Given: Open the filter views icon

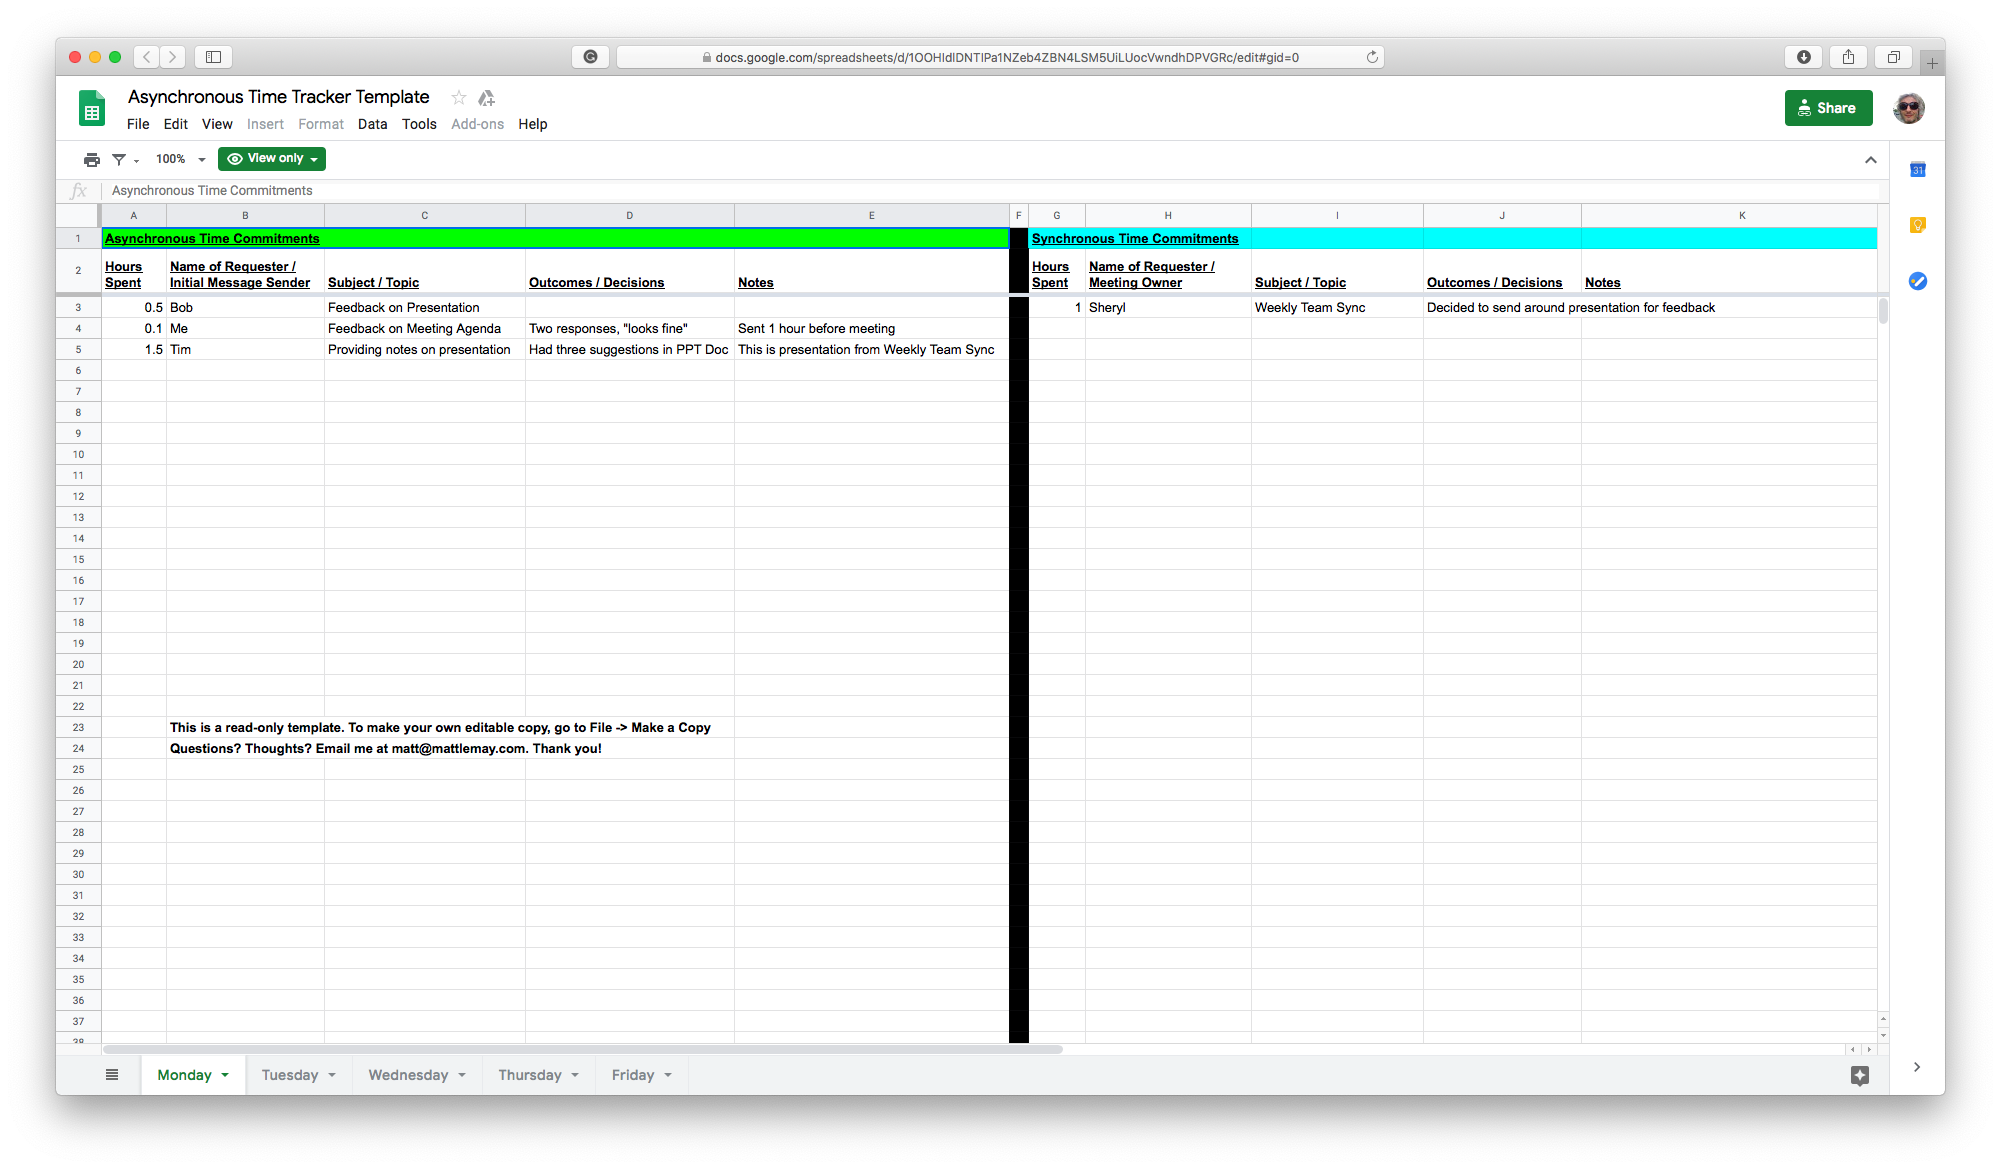Looking at the screenshot, I should point(120,159).
